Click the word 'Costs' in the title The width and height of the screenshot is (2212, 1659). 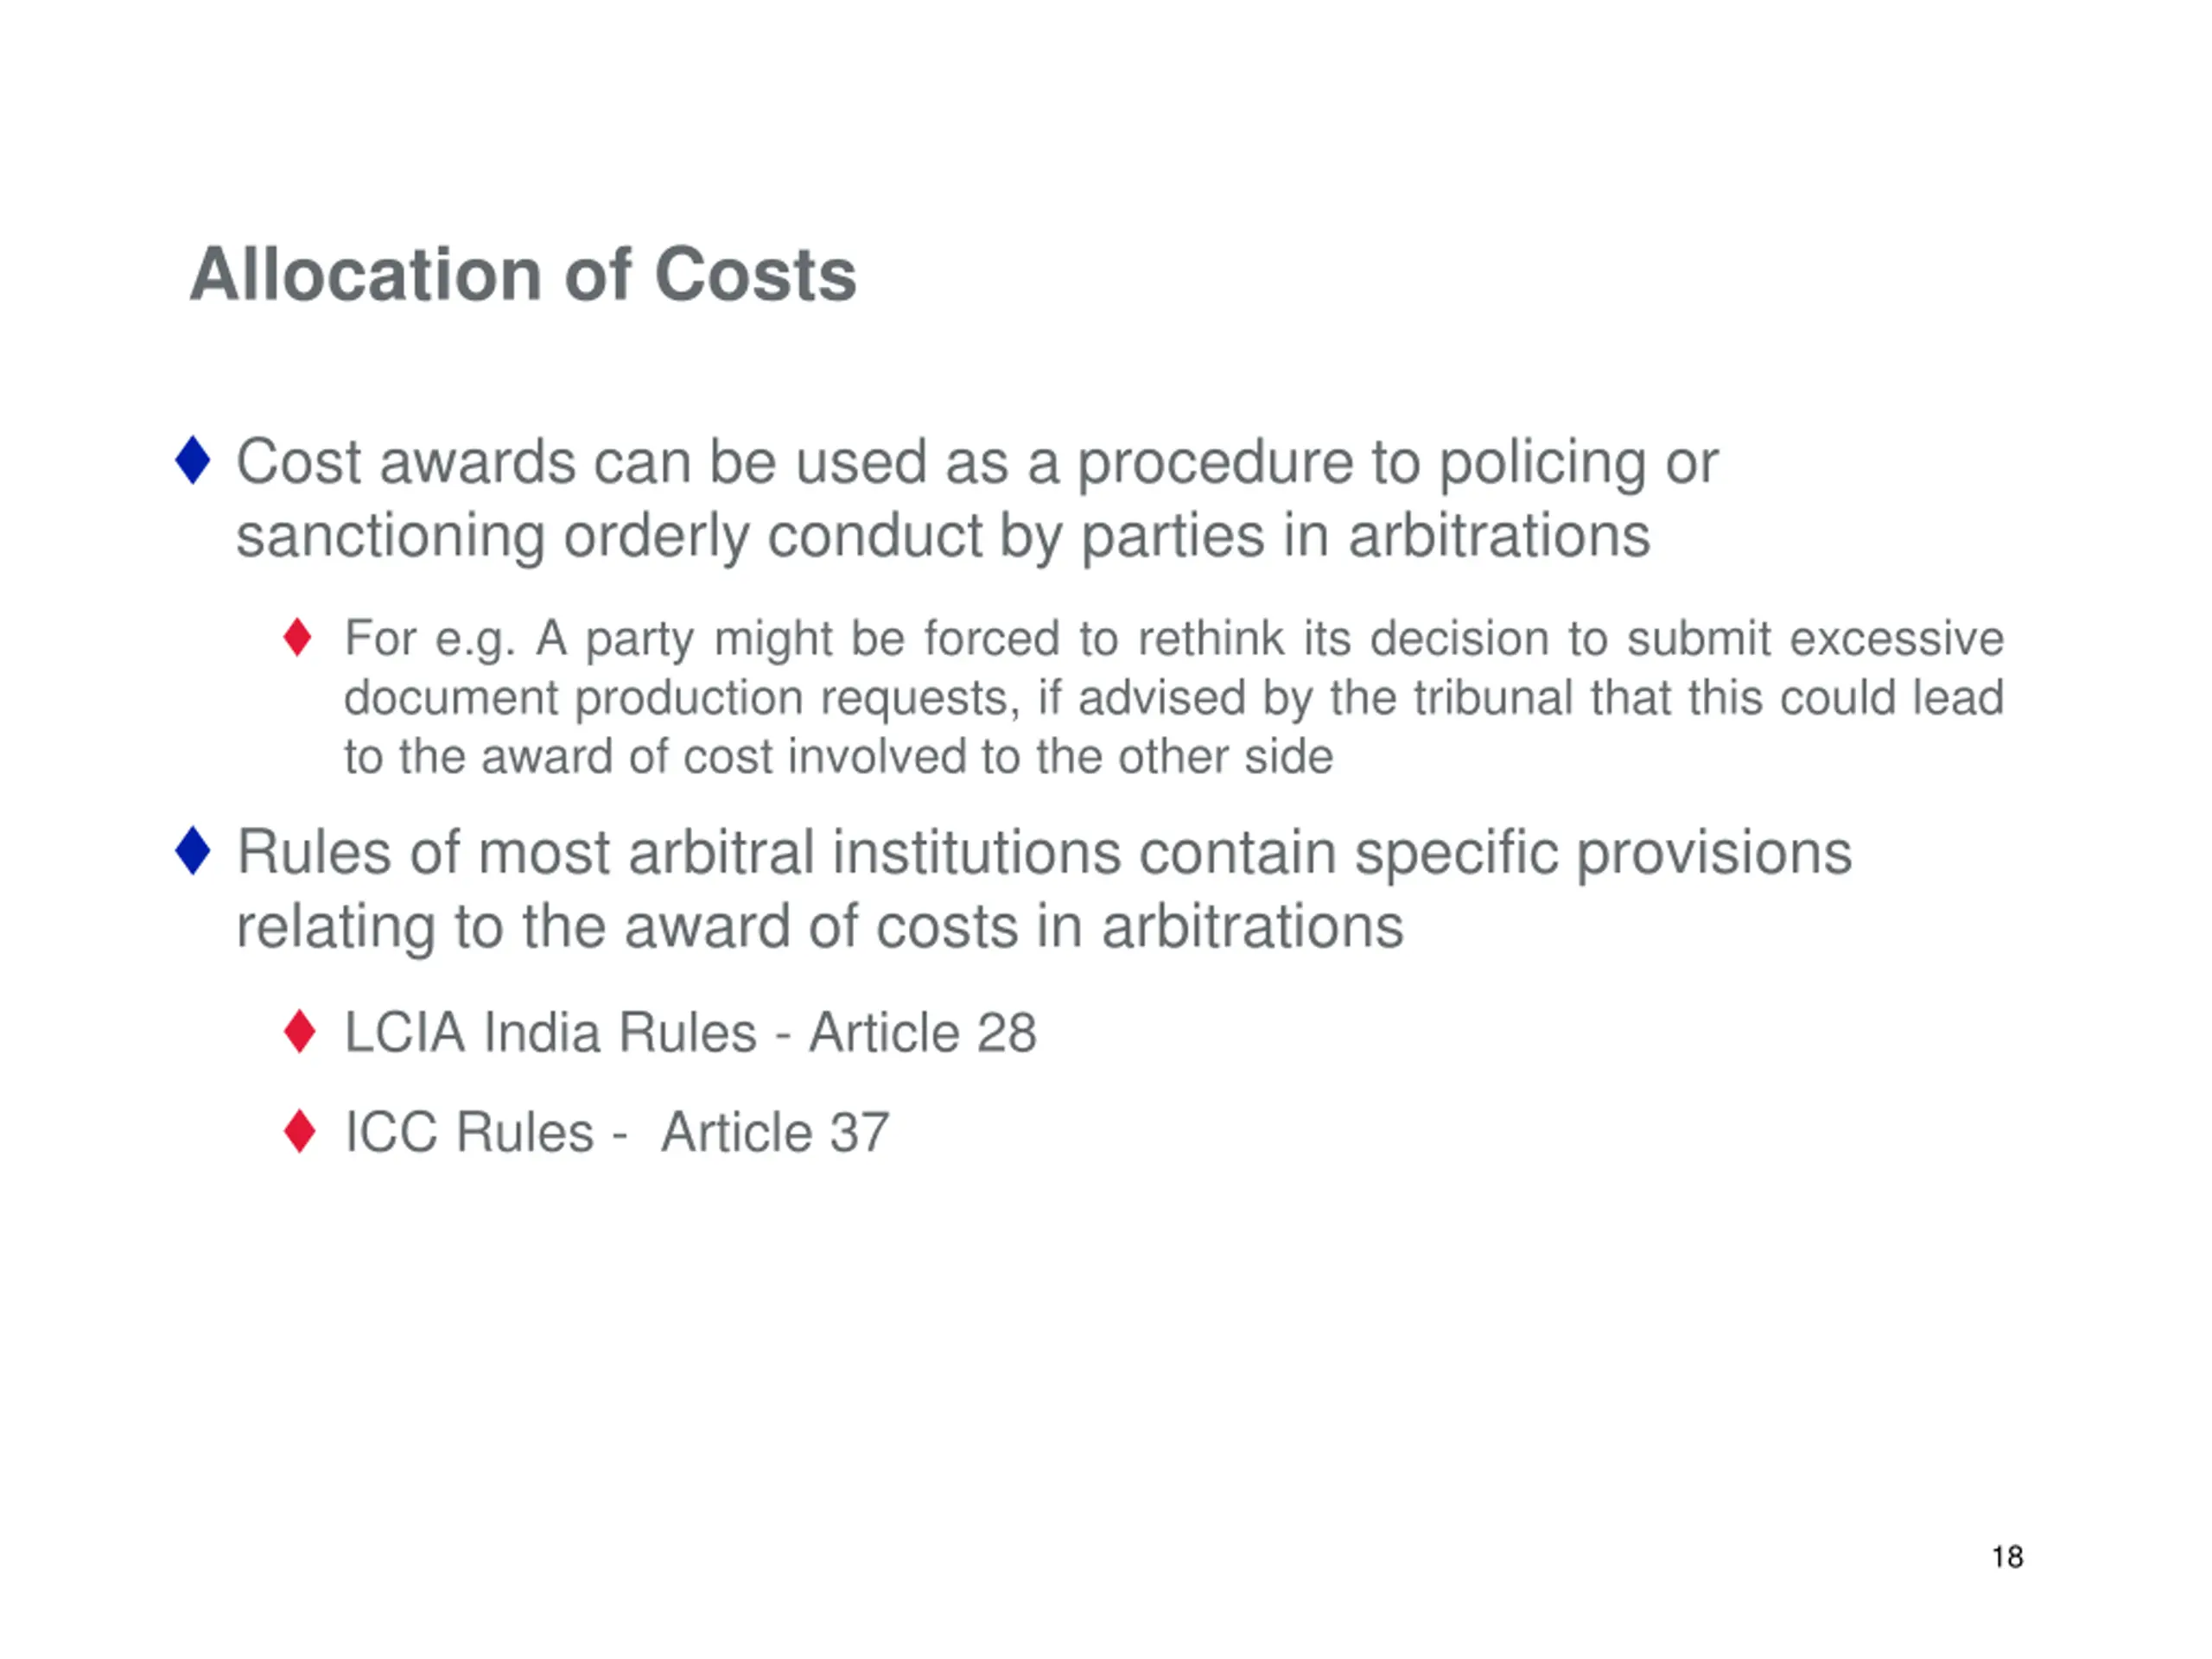click(x=756, y=274)
